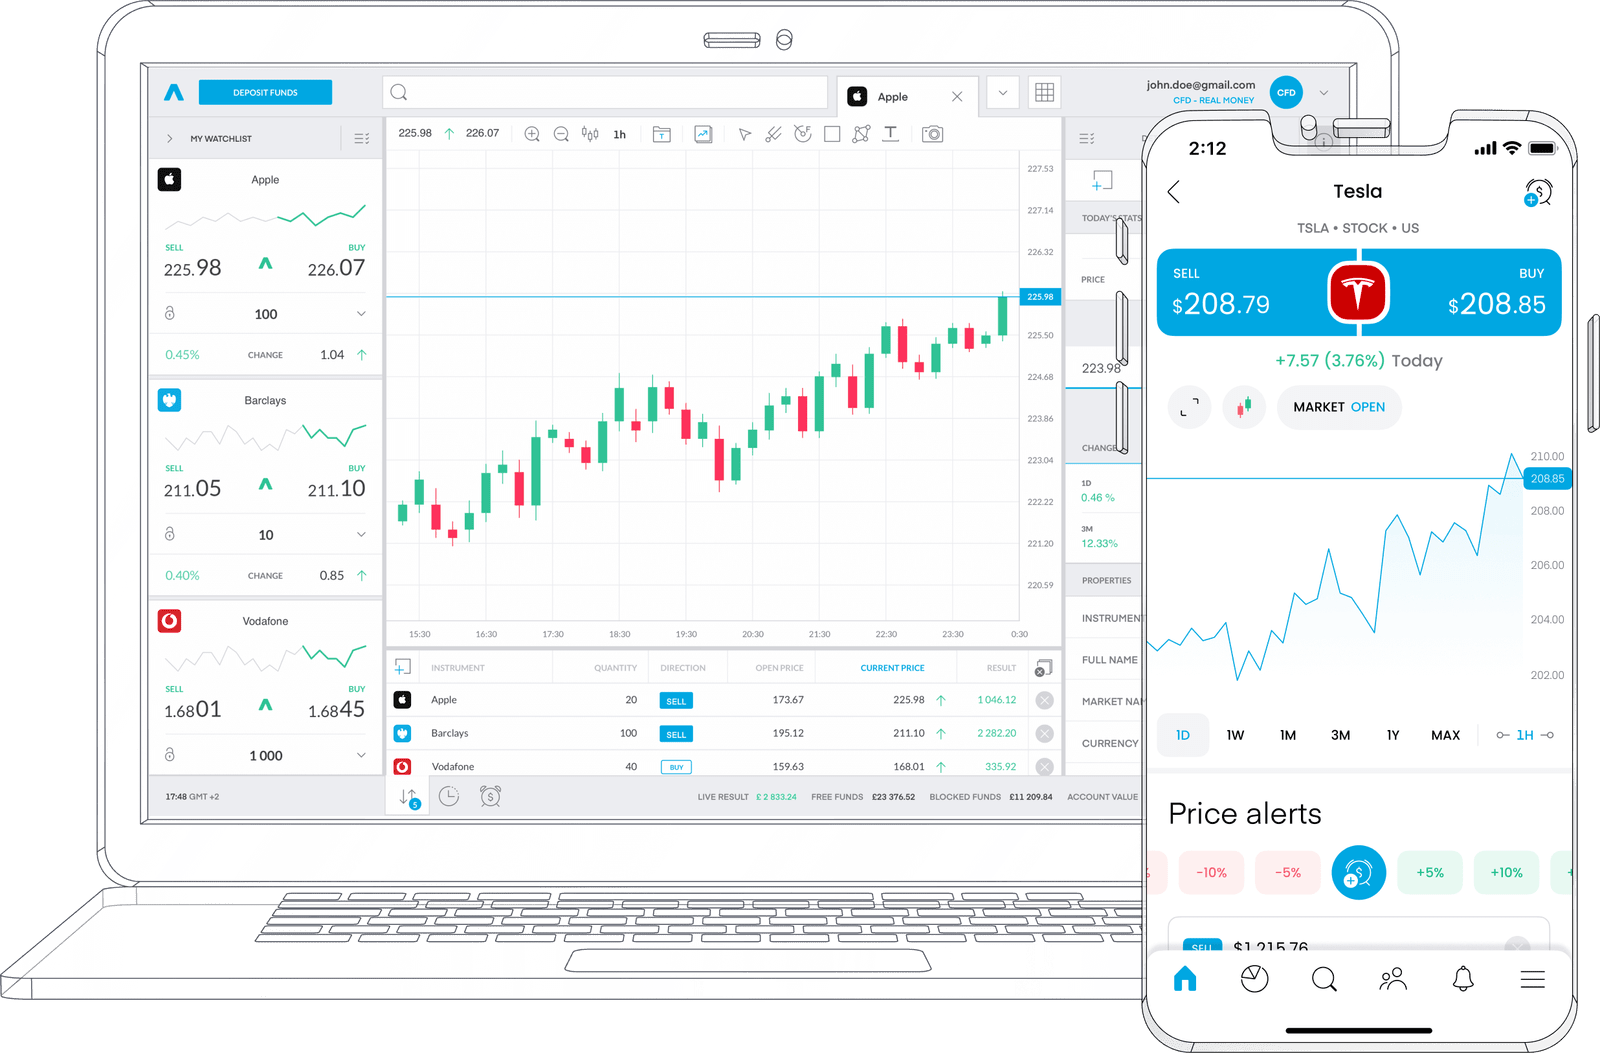Screen dimensions: 1600x1053
Task: Set a -10% price alert
Action: [x=1211, y=873]
